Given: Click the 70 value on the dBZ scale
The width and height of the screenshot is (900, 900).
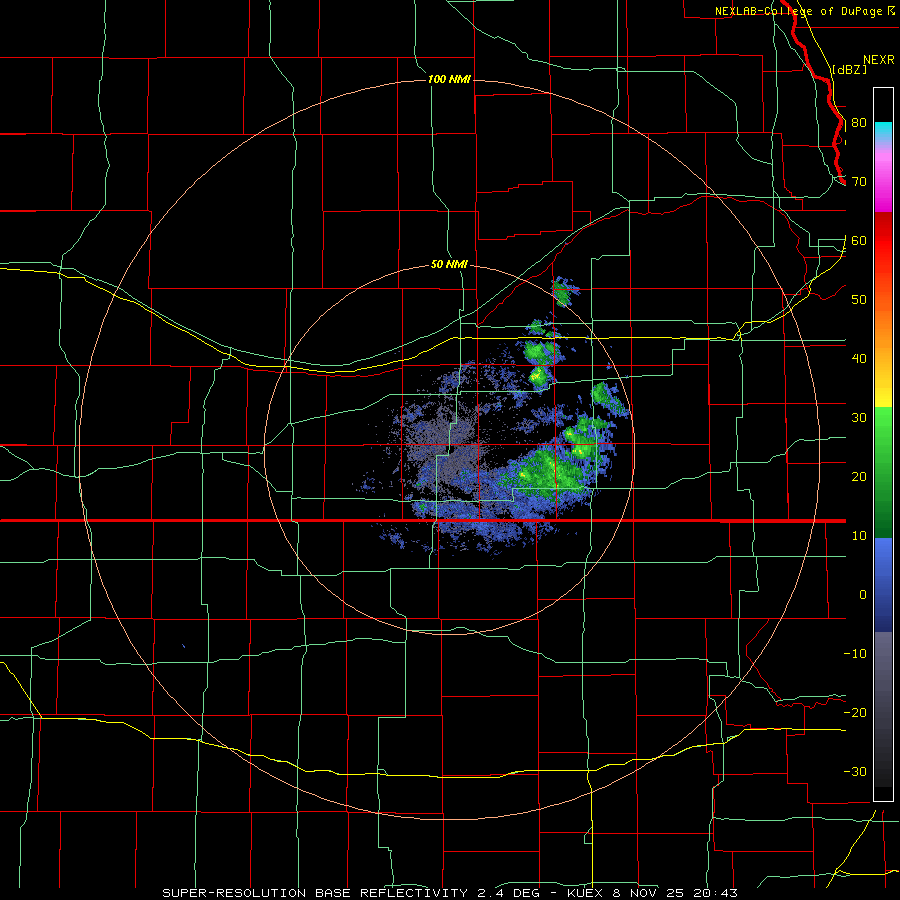Looking at the screenshot, I should [x=859, y=182].
